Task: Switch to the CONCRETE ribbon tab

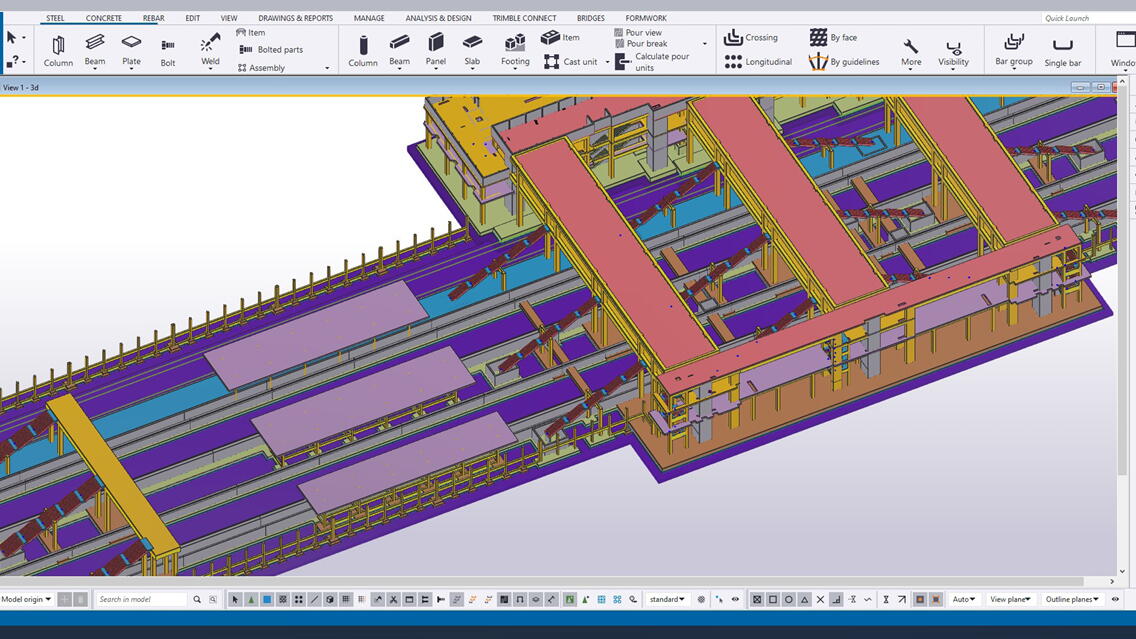Action: [104, 18]
